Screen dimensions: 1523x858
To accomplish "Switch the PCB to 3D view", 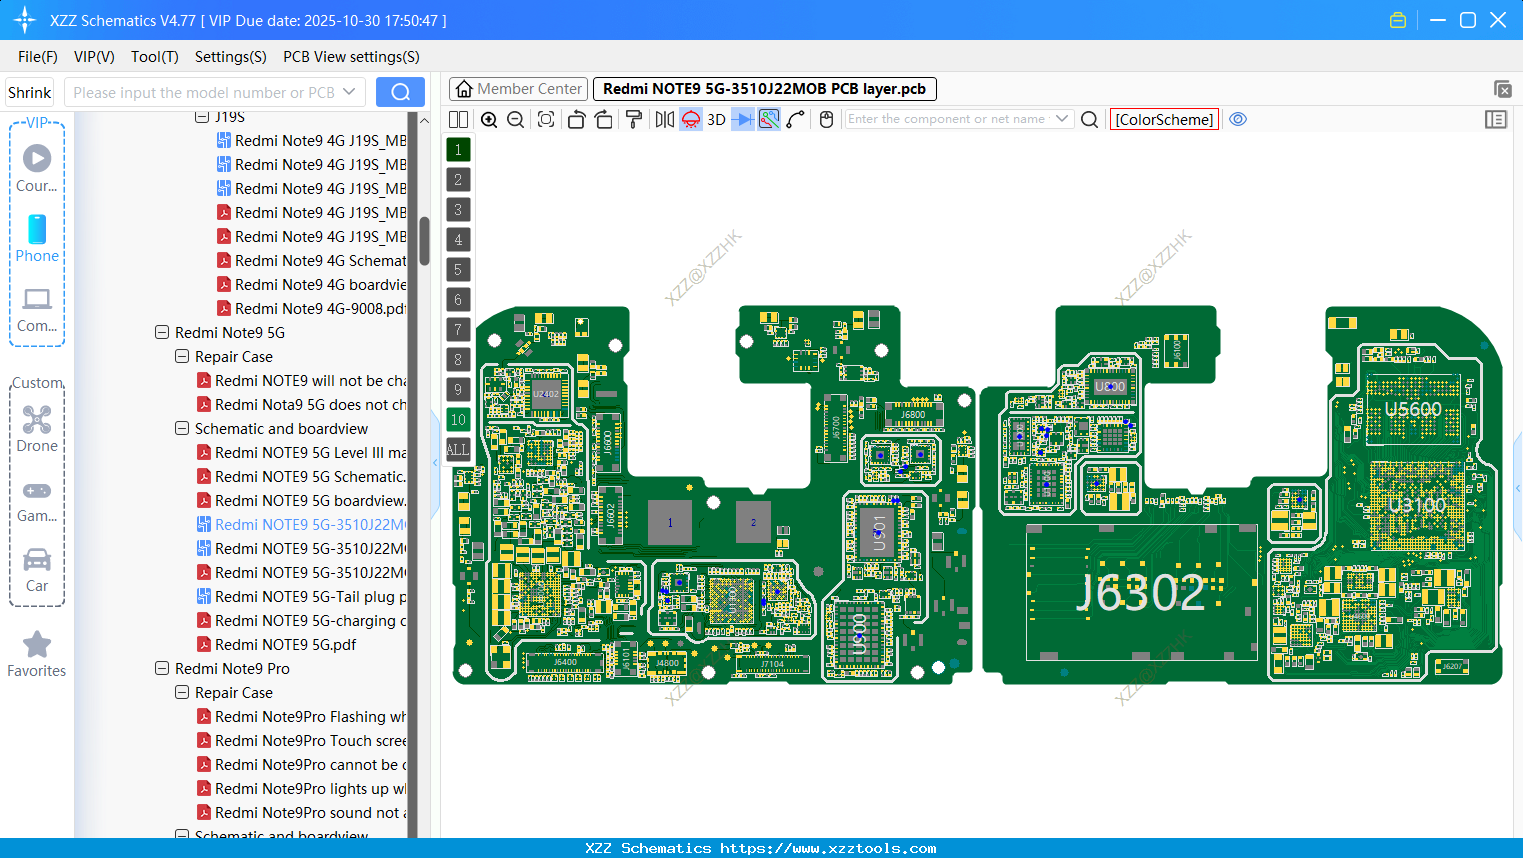I will tap(715, 119).
